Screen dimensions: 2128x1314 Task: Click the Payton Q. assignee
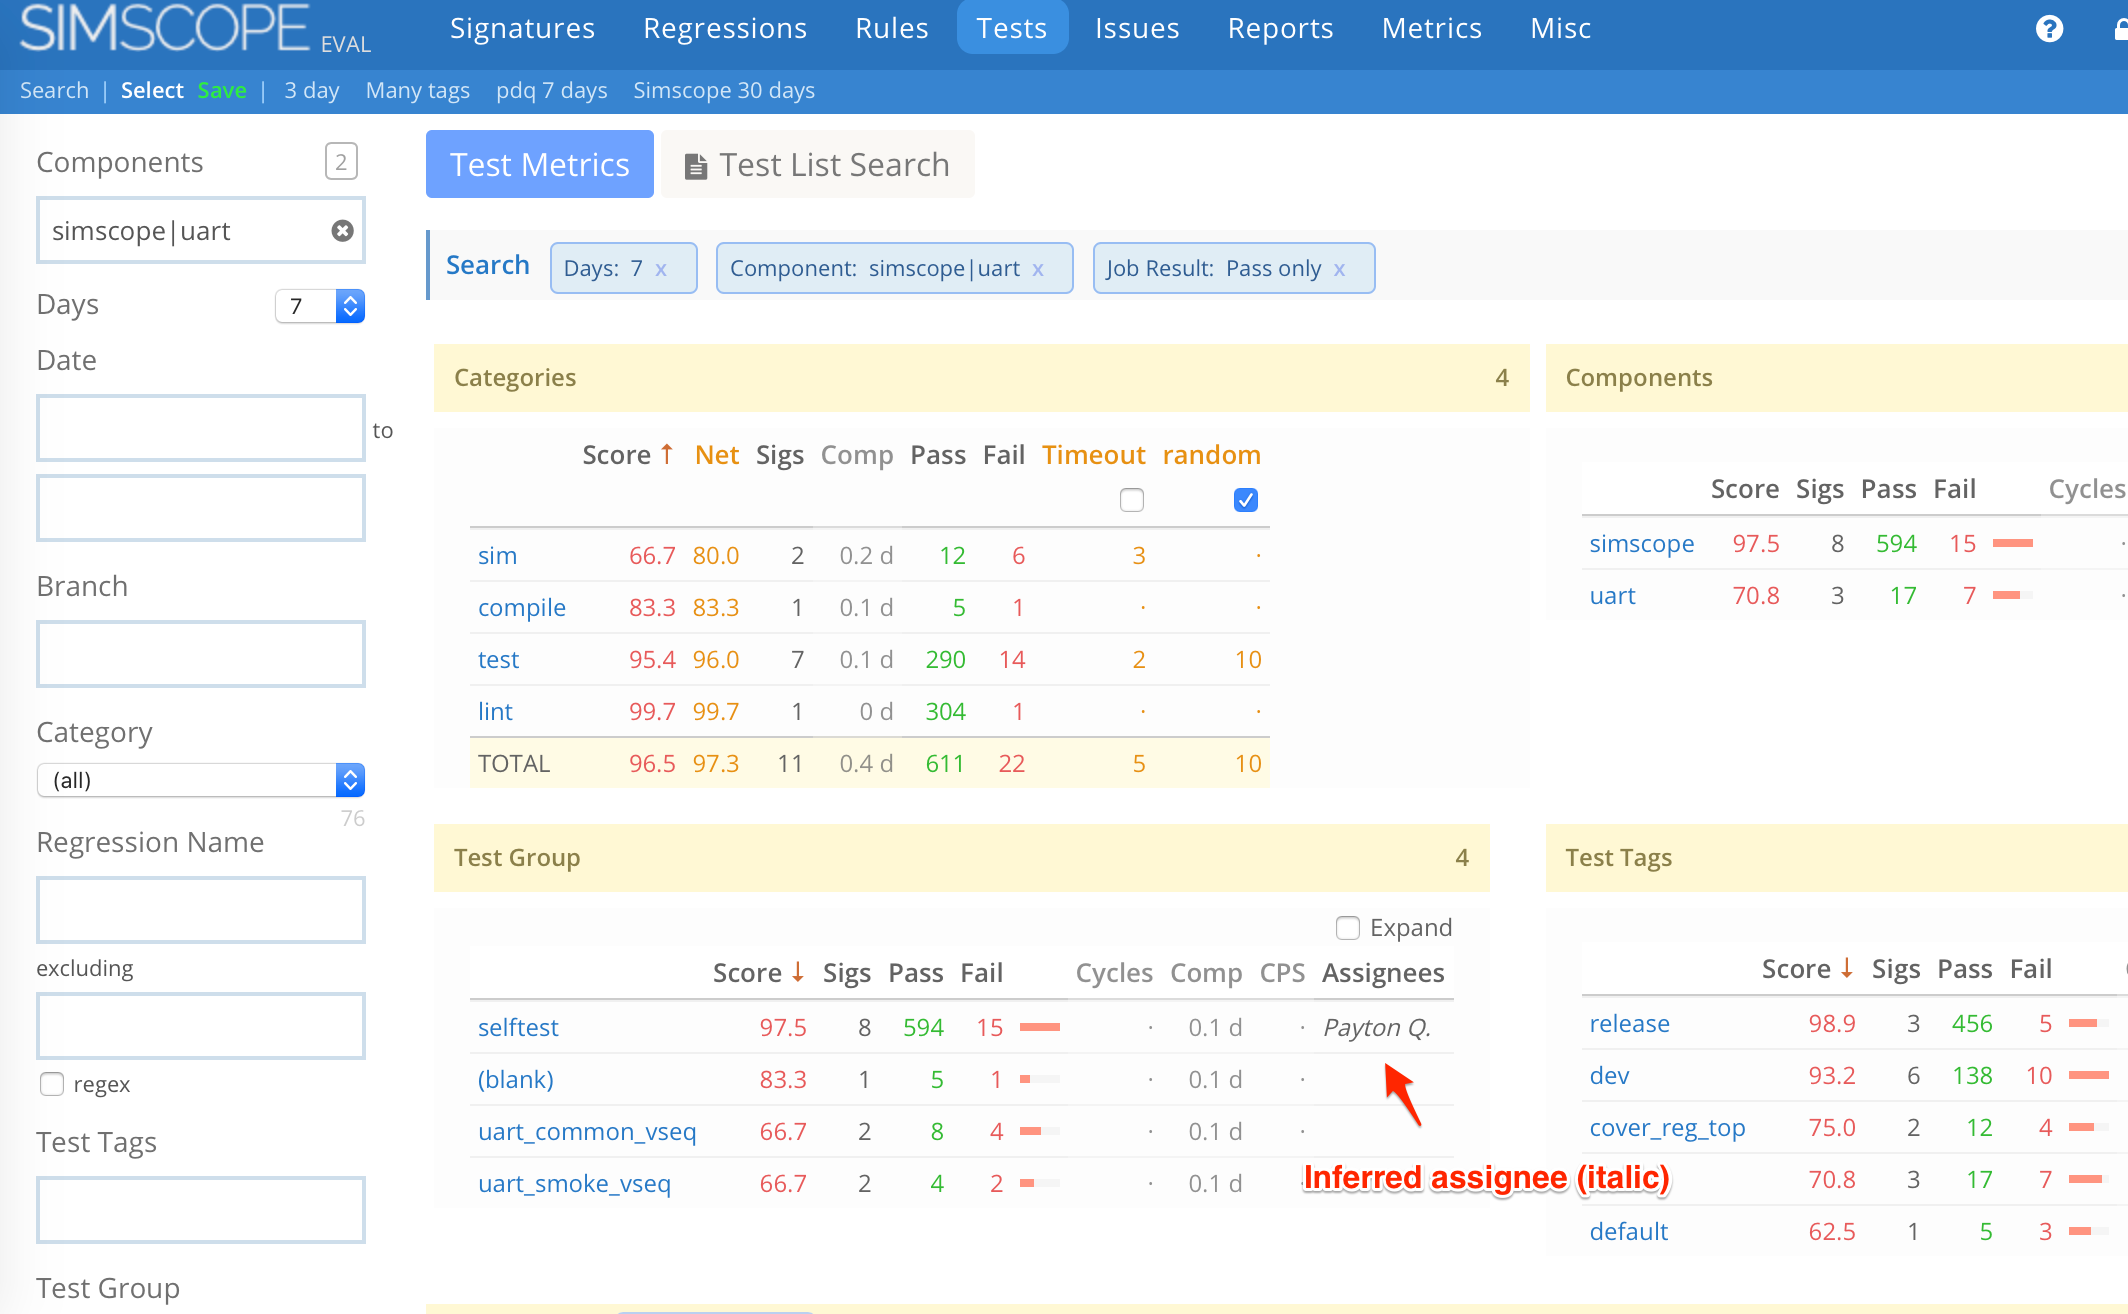point(1377,1027)
